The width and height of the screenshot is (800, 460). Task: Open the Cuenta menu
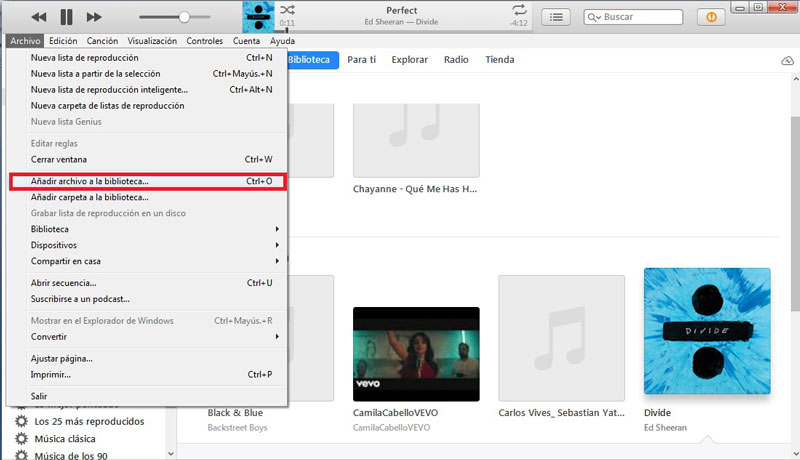coord(246,41)
